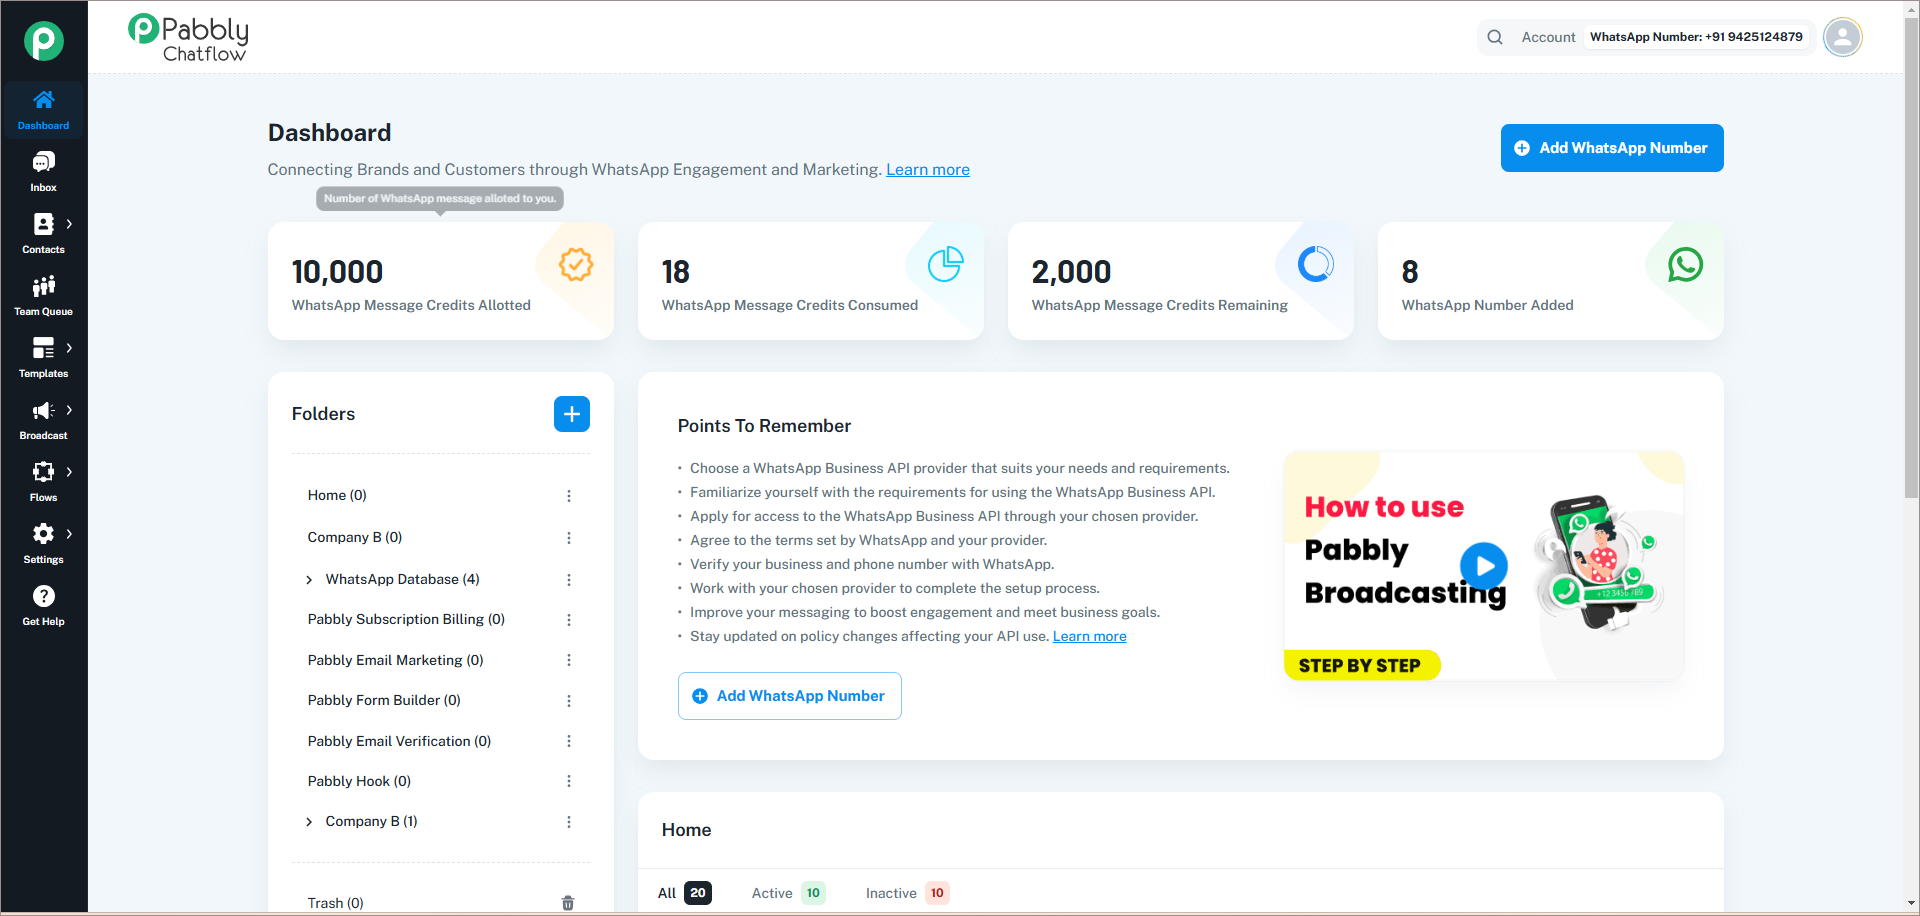Screen dimensions: 1920x916
Task: Click the search magnifier icon in header
Action: [1495, 37]
